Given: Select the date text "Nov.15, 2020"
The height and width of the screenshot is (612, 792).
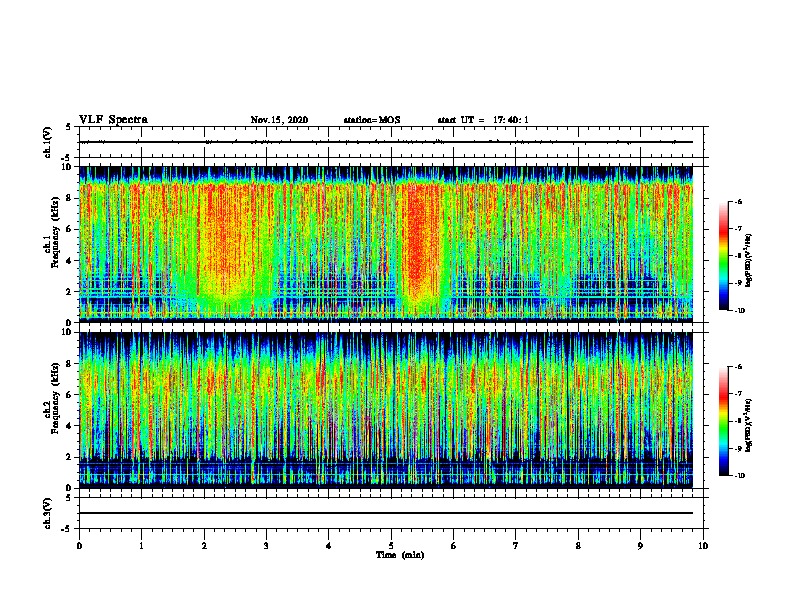Looking at the screenshot, I should tap(279, 120).
